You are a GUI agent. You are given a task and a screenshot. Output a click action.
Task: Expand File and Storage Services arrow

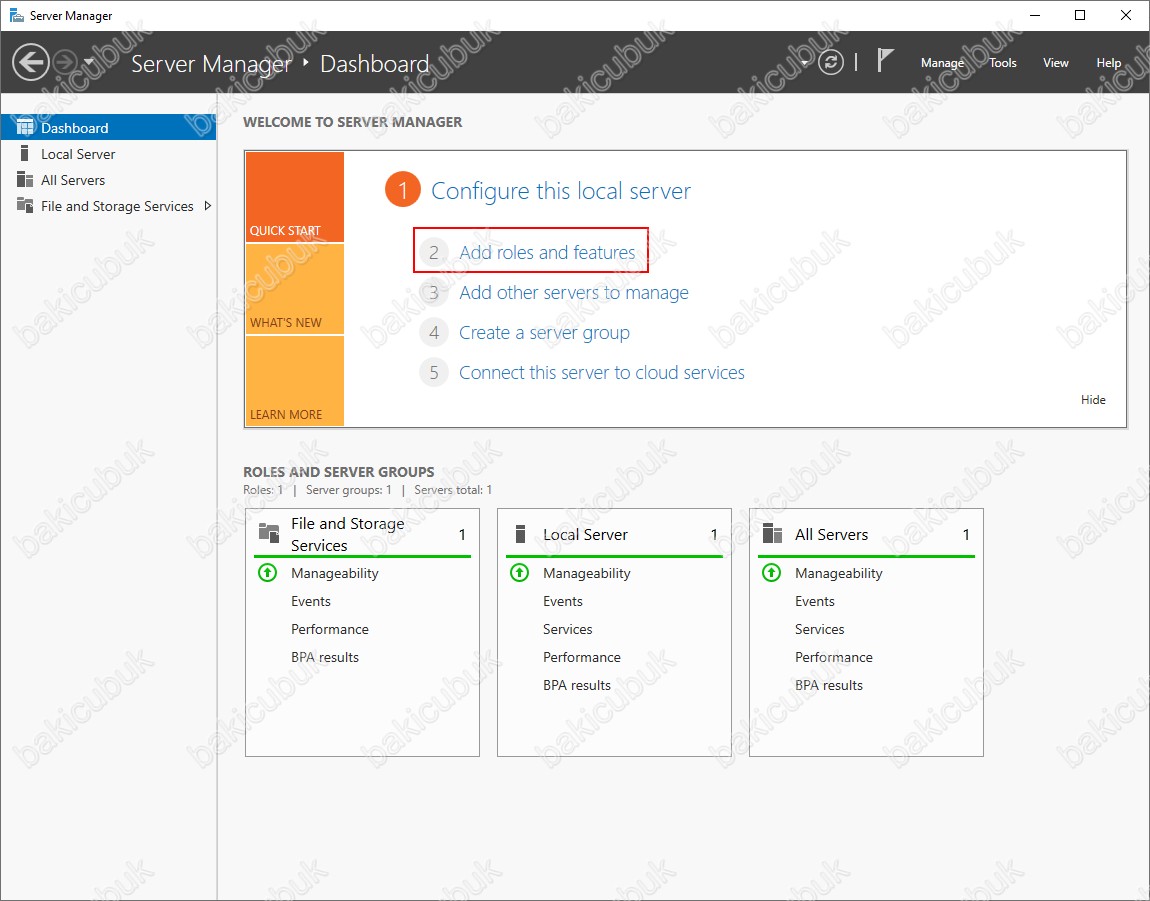(208, 206)
